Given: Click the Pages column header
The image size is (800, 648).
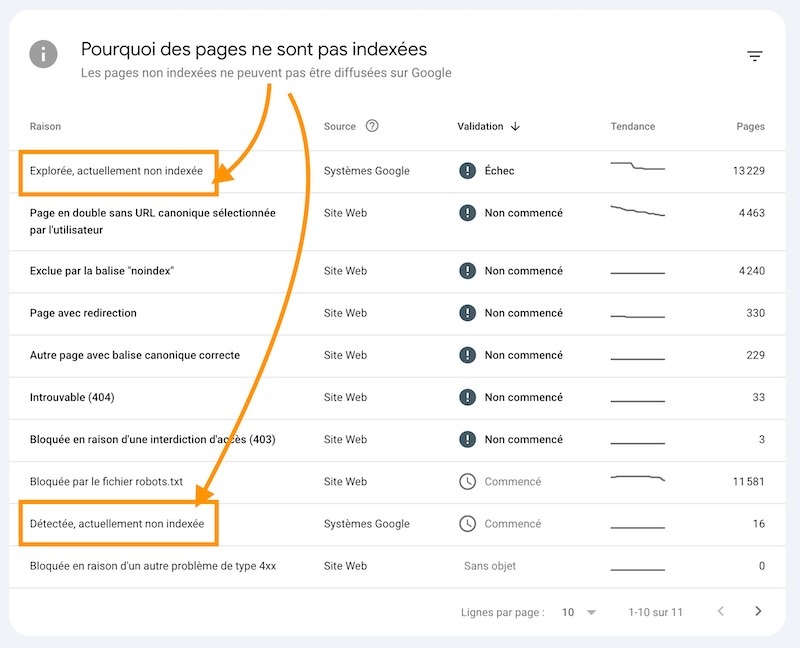Looking at the screenshot, I should (x=750, y=126).
